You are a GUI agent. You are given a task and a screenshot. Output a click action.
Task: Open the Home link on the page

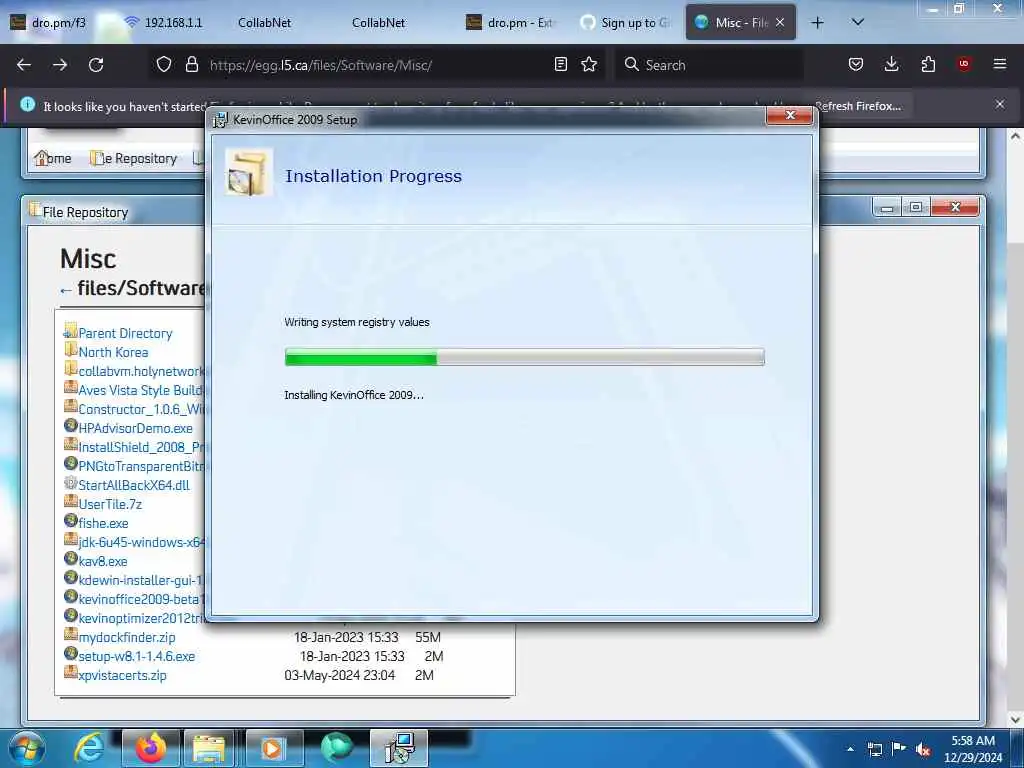coord(53,158)
